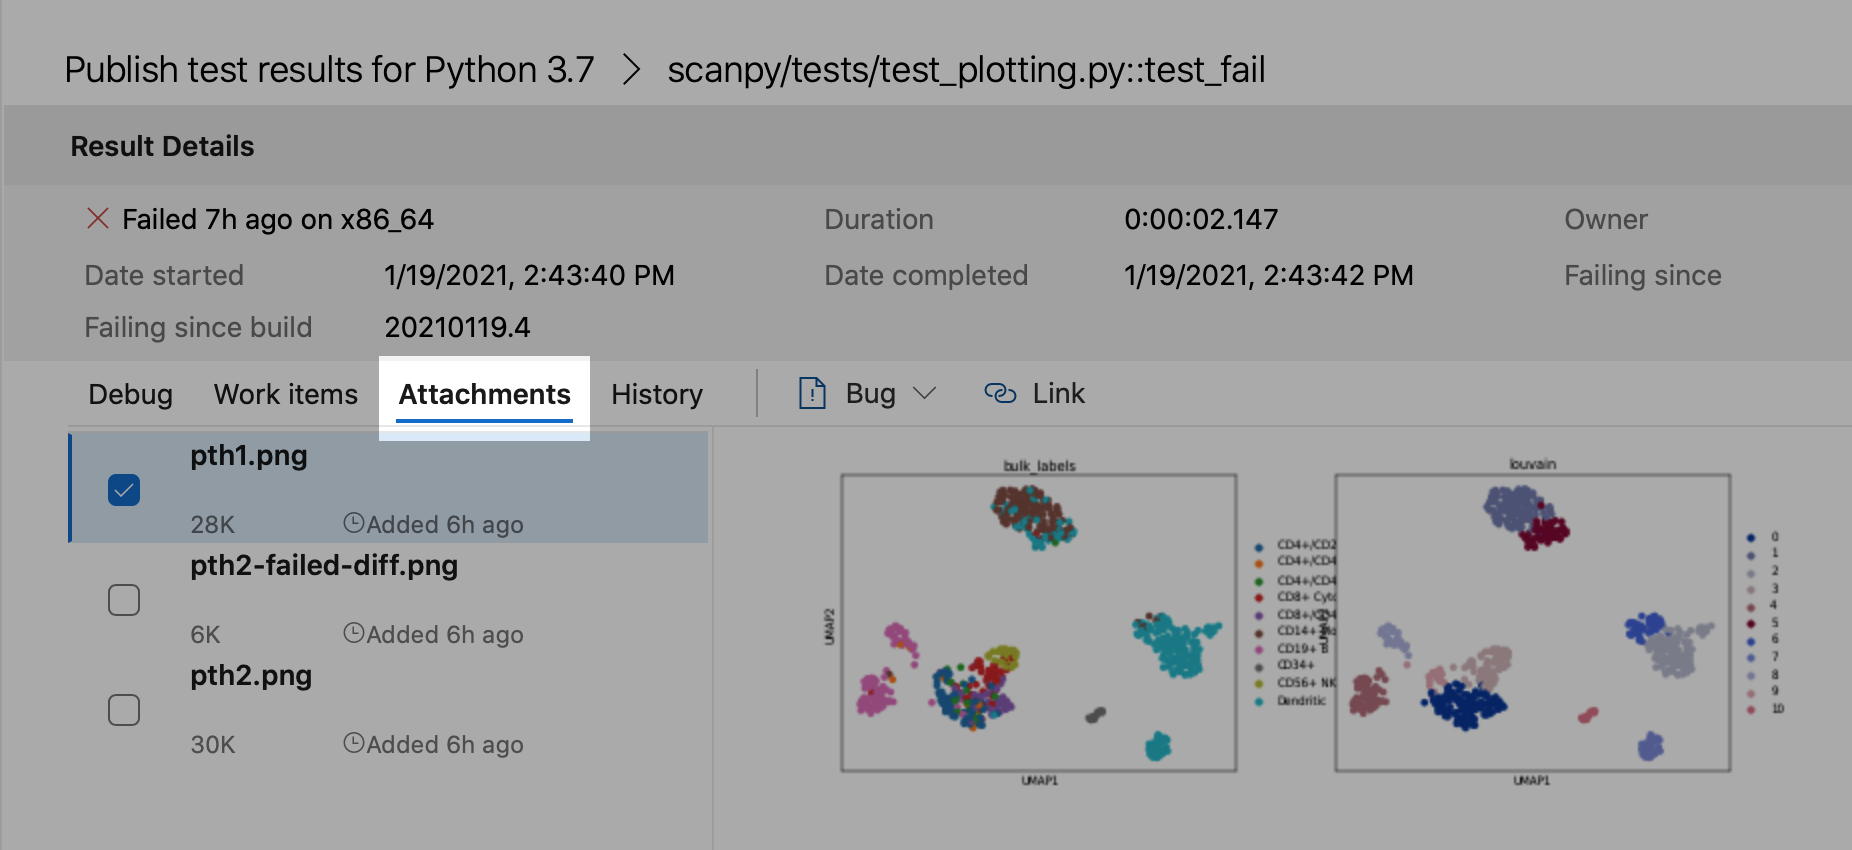
Task: Click the Link chain icon
Action: click(1000, 394)
